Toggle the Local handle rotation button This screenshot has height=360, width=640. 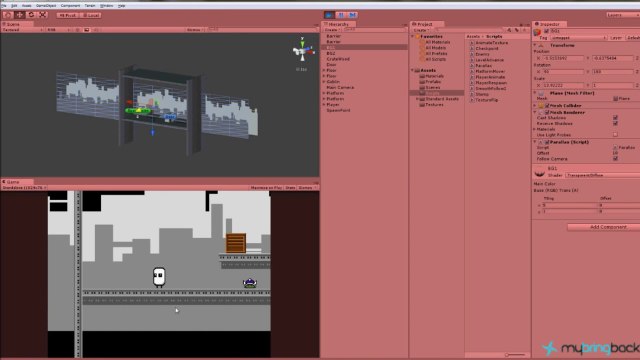coord(91,15)
